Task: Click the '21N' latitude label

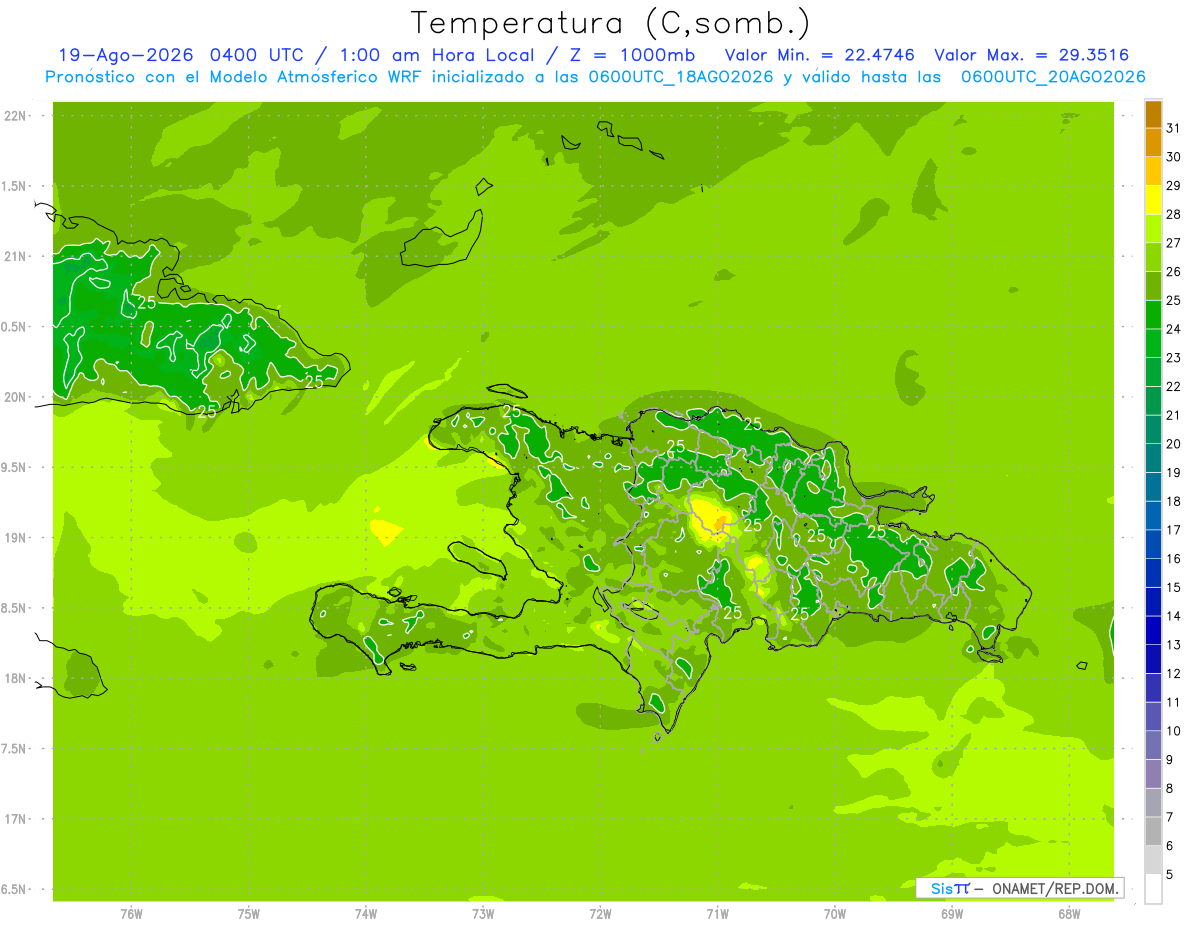Action: pyautogui.click(x=15, y=256)
